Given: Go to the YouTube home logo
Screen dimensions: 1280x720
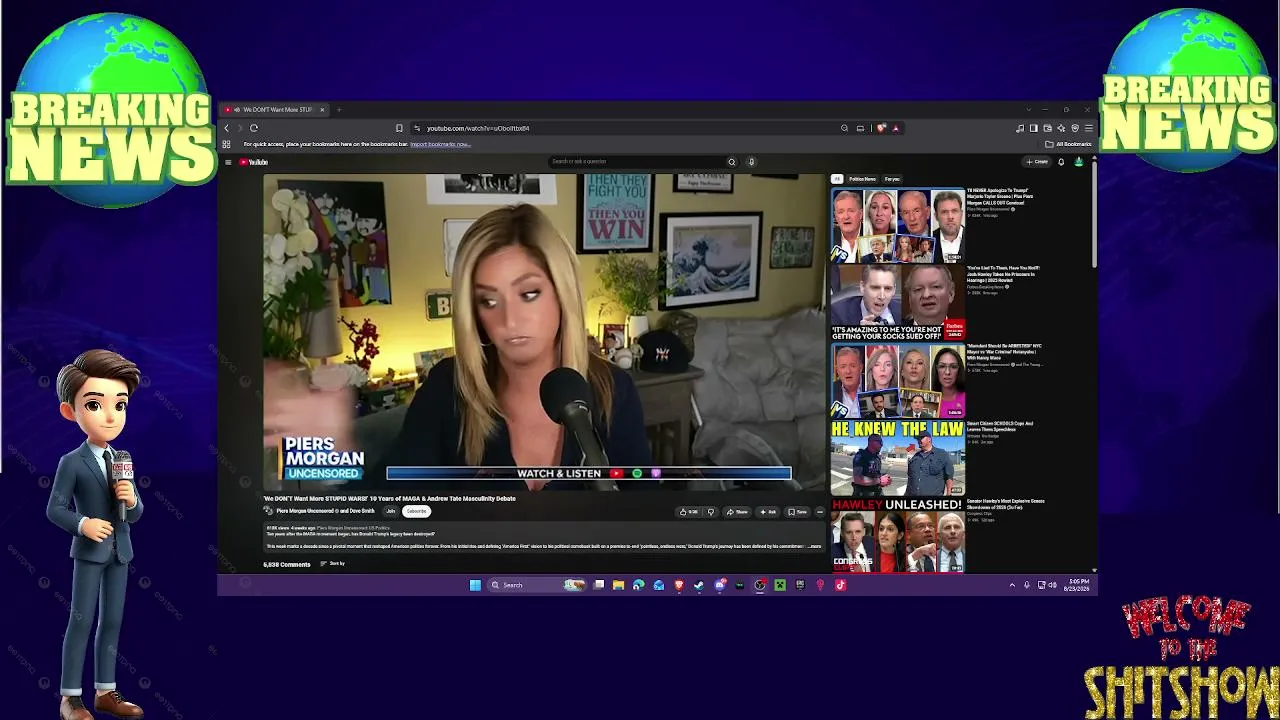Looking at the screenshot, I should 254,162.
